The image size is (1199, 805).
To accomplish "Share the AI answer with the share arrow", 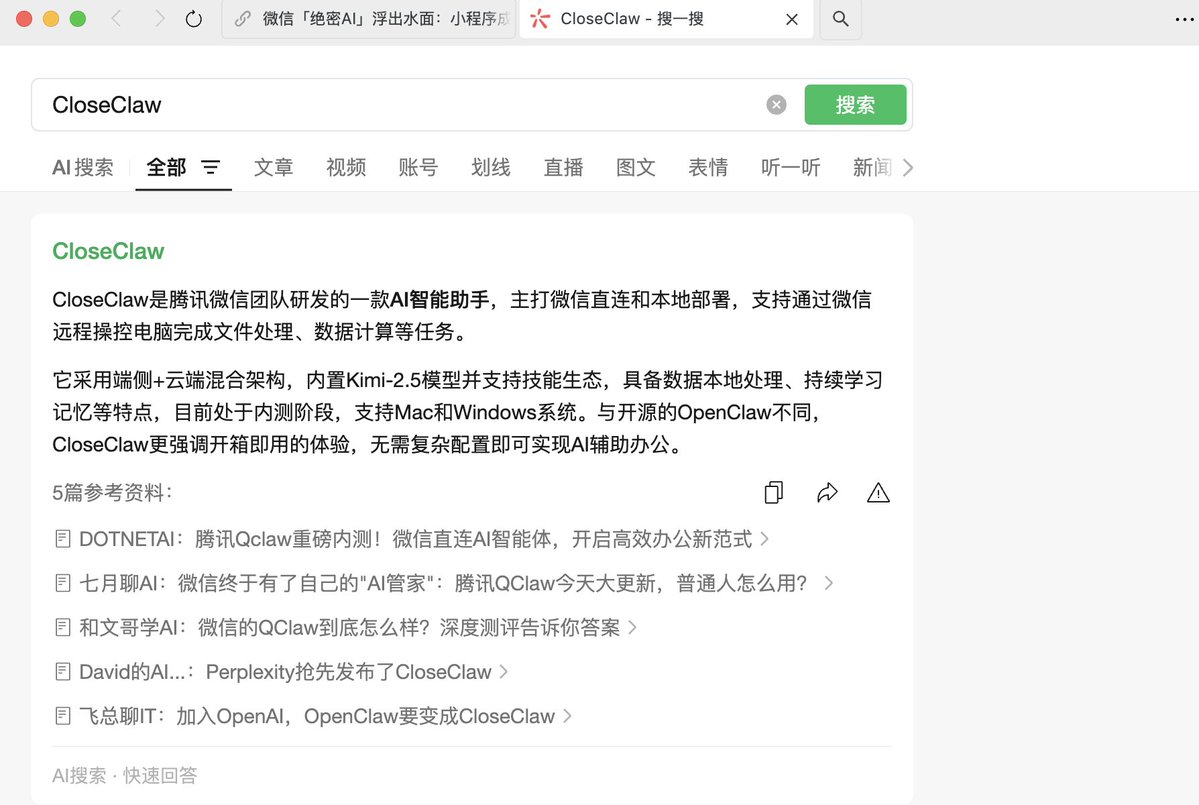I will 827,492.
